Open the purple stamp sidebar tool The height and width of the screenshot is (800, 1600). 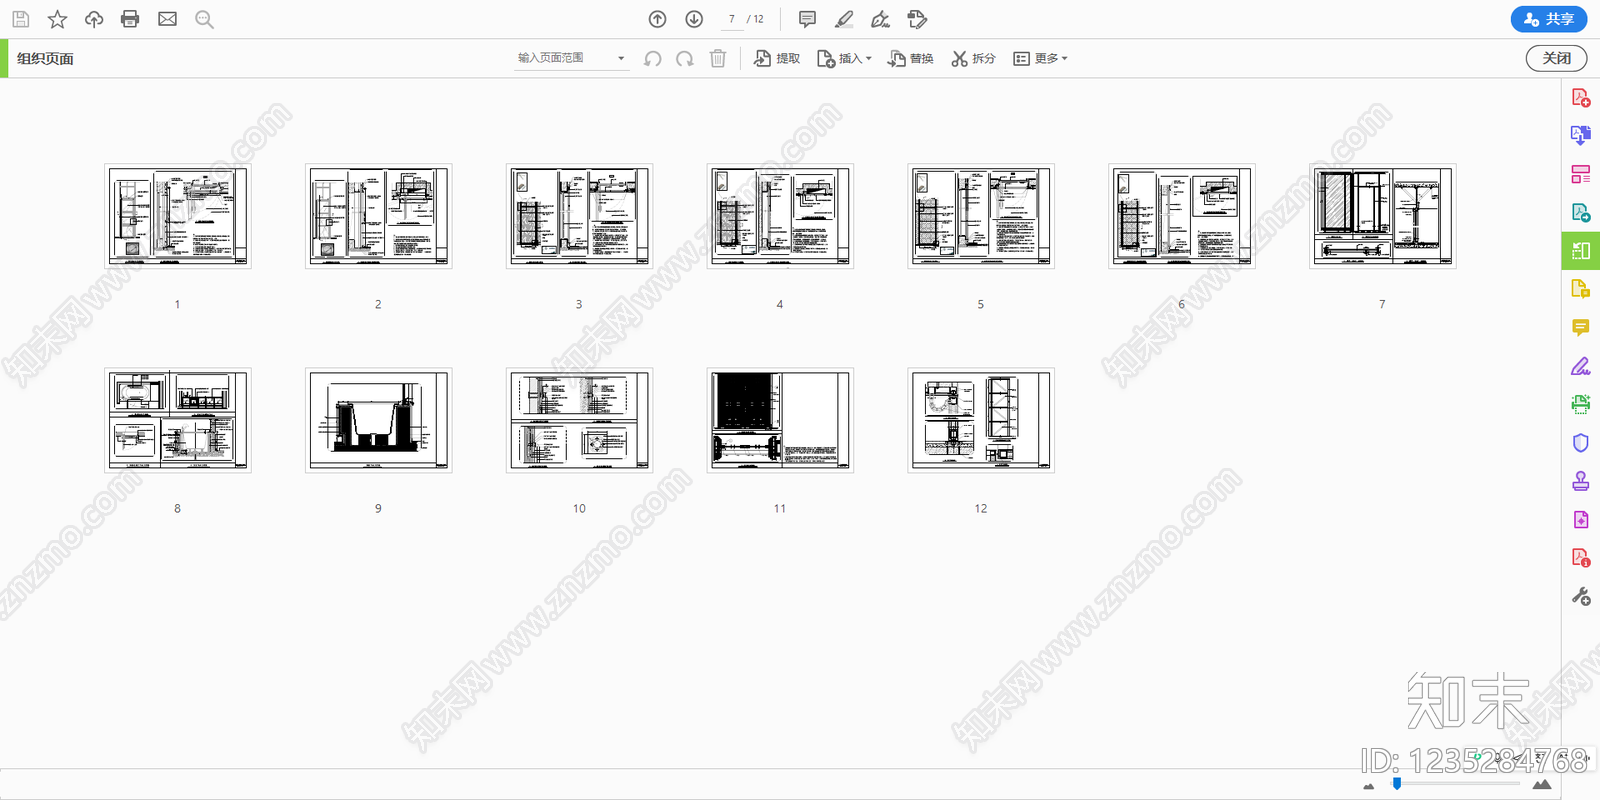click(x=1581, y=481)
